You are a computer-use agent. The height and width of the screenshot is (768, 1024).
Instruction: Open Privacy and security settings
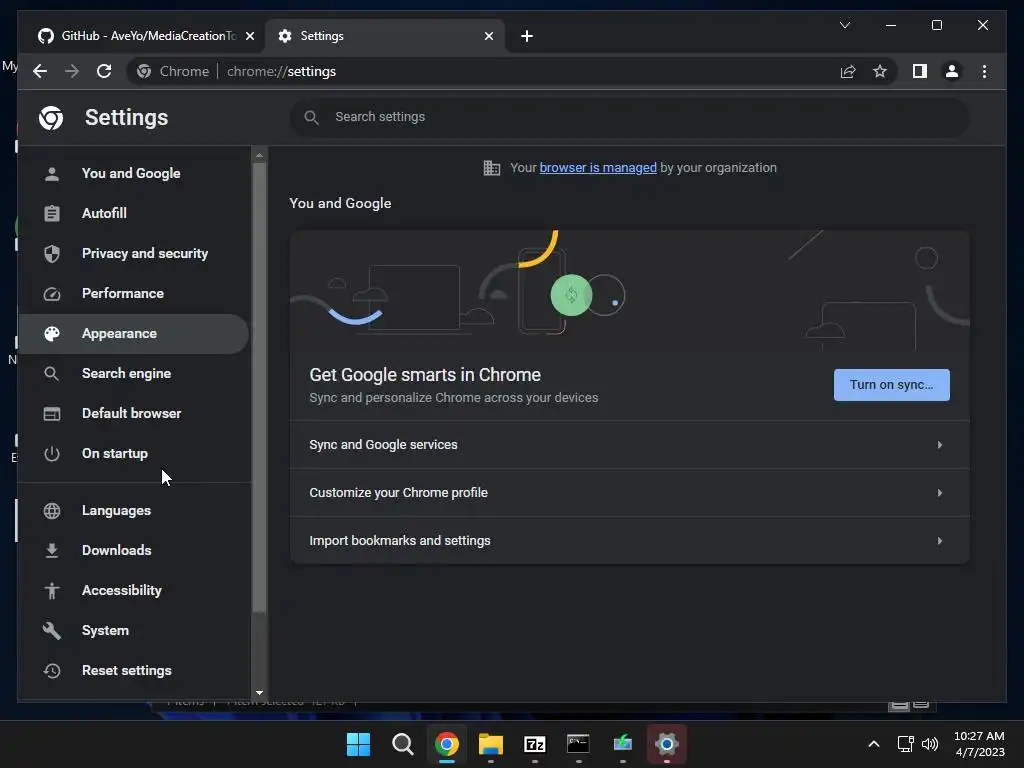(x=134, y=253)
